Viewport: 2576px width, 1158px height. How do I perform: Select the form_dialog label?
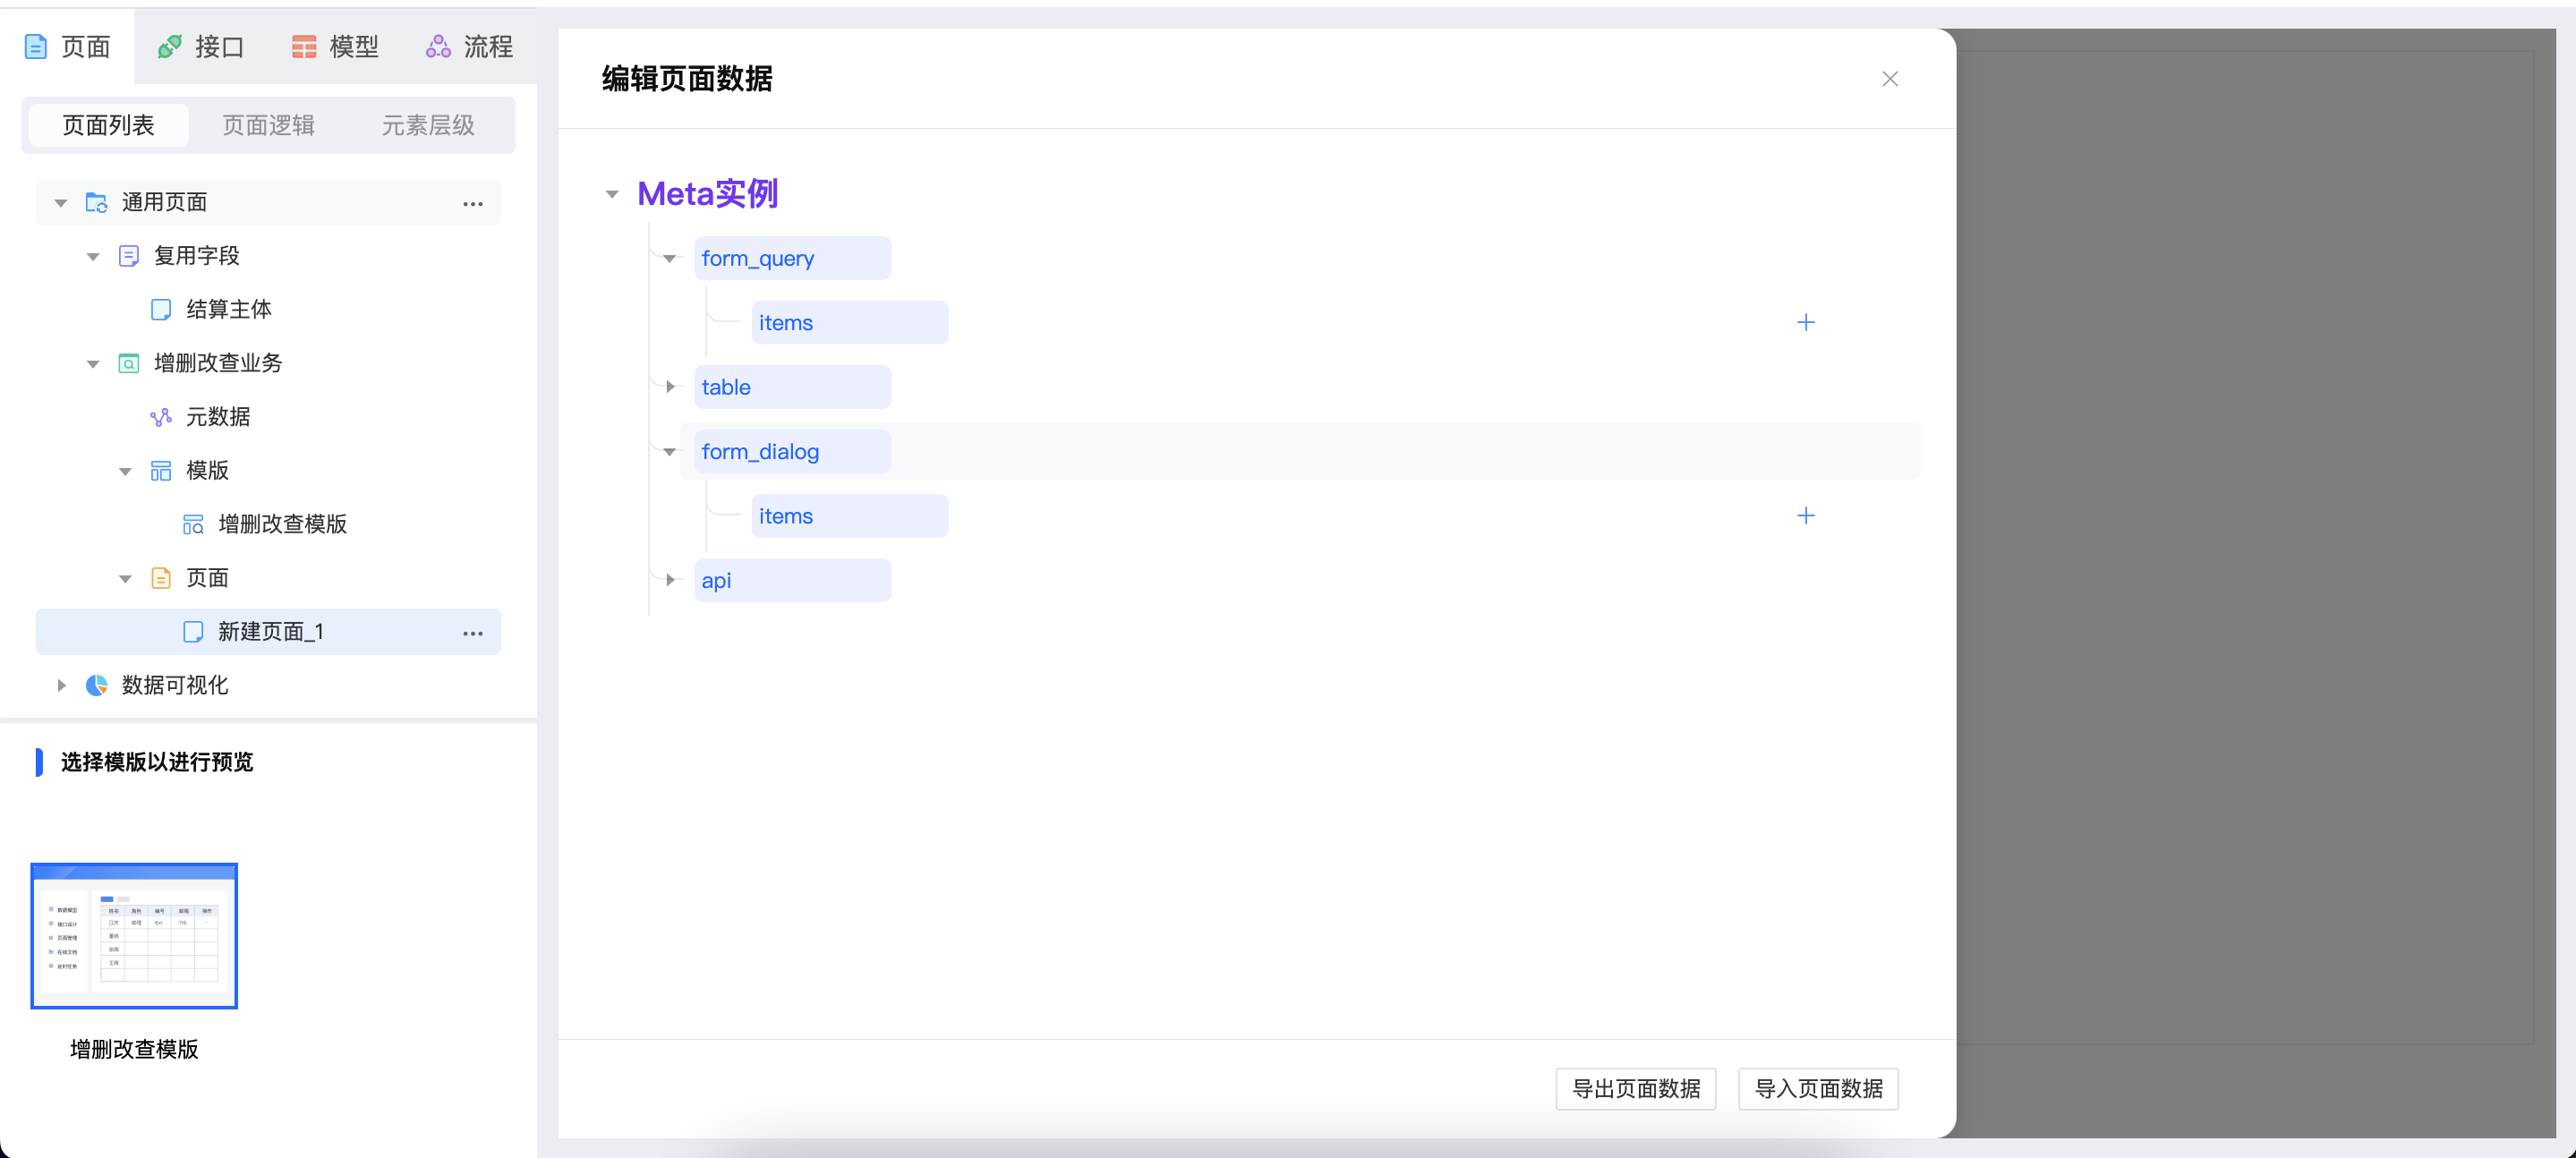(x=792, y=452)
